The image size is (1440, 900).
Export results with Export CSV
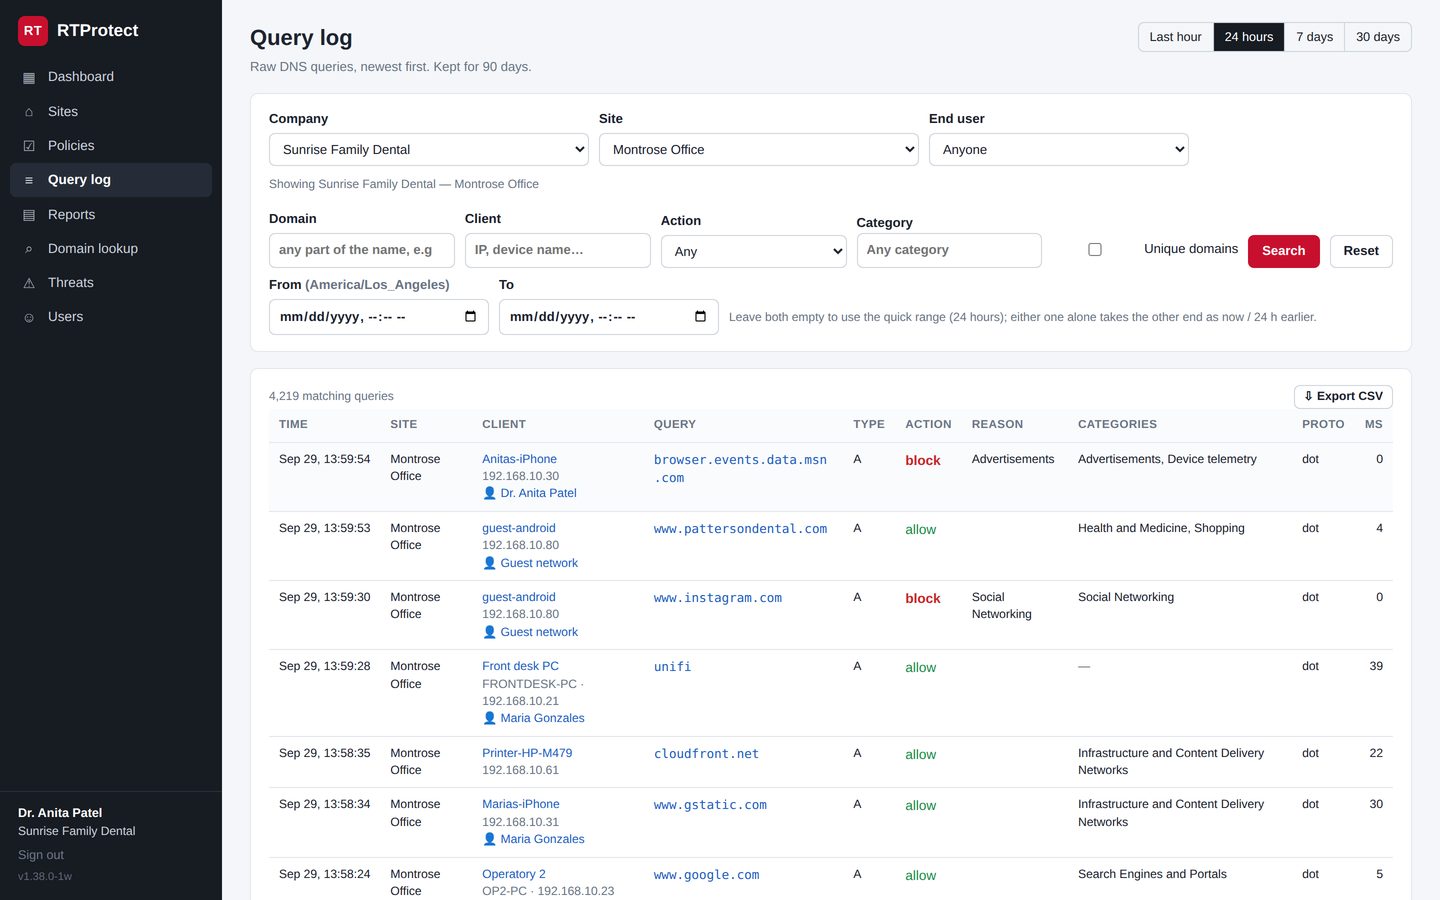(1343, 396)
